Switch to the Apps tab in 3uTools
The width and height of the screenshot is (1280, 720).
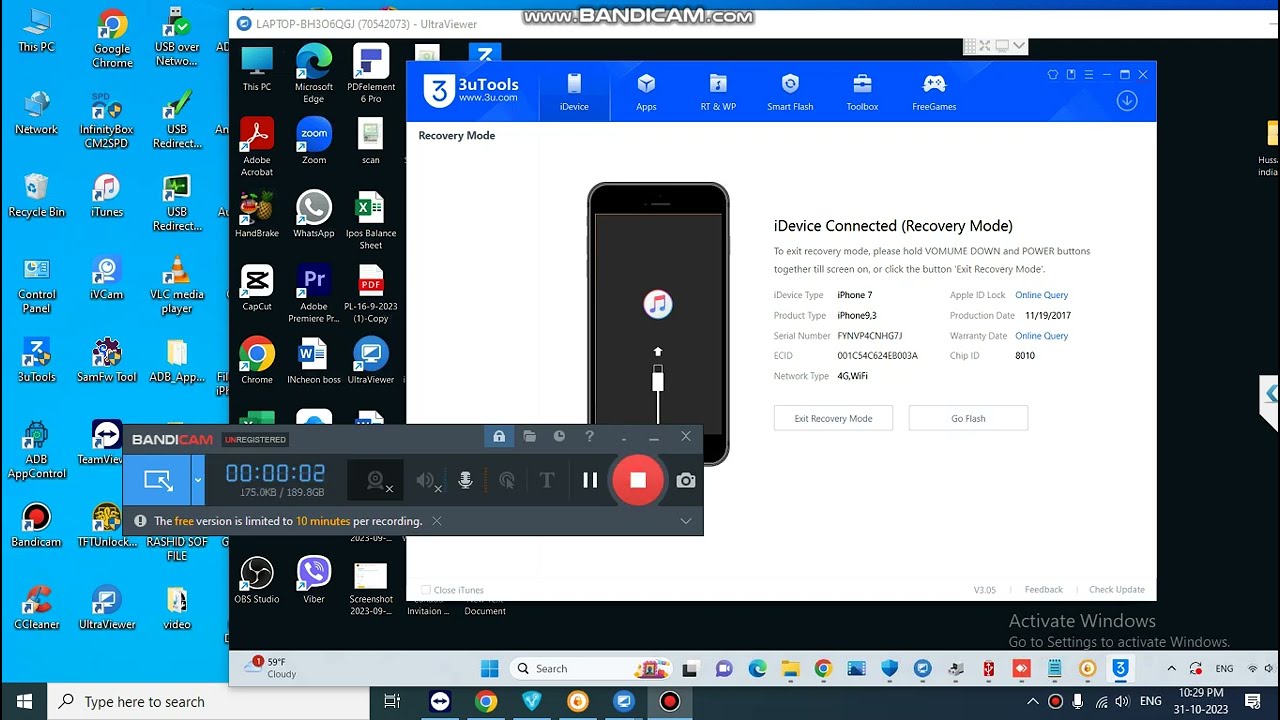tap(646, 92)
